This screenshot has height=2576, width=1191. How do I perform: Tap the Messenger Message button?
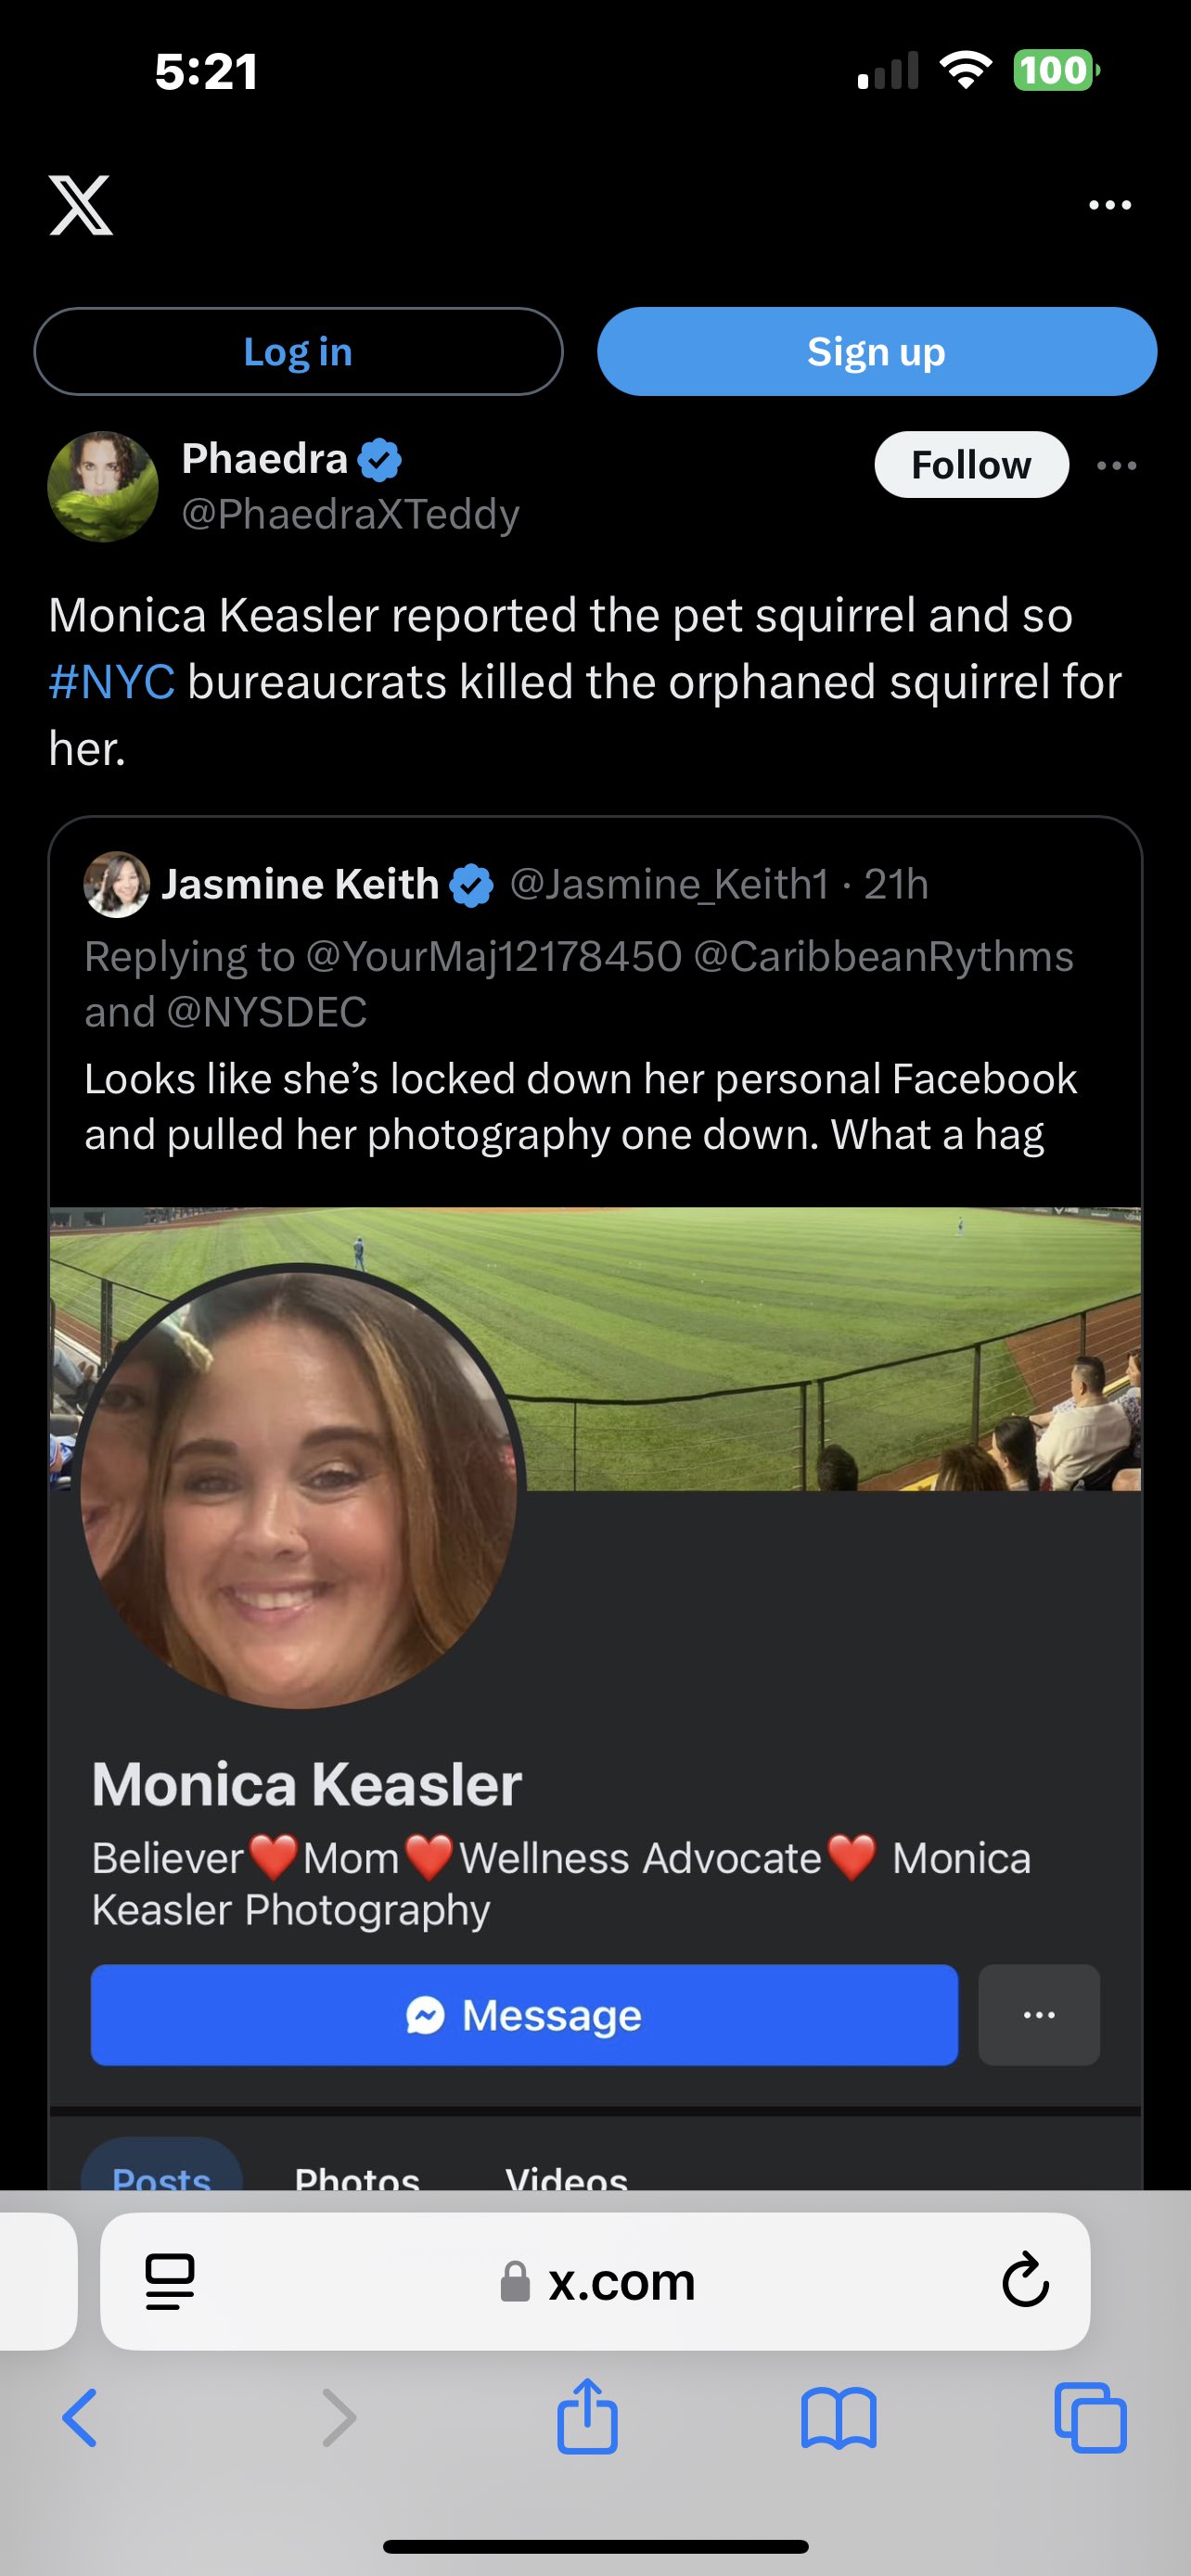pyautogui.click(x=524, y=2015)
